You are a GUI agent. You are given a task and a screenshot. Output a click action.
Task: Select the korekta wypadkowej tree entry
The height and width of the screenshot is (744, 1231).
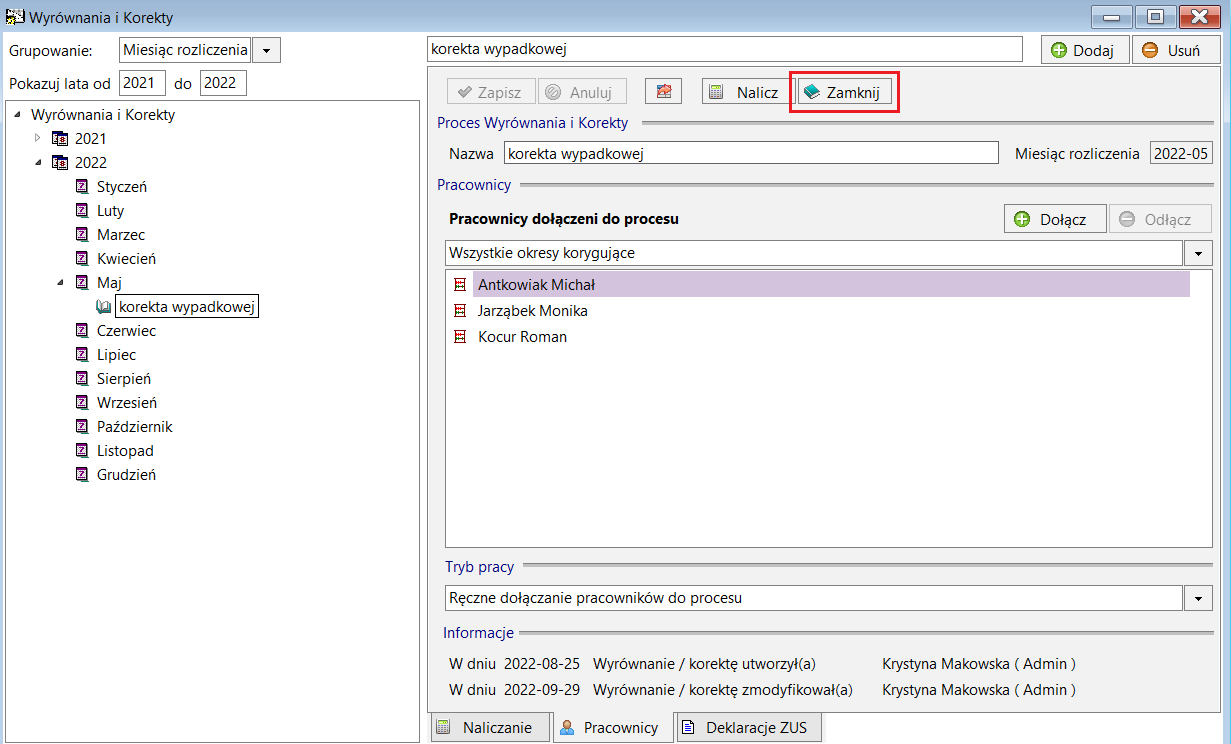coord(188,307)
